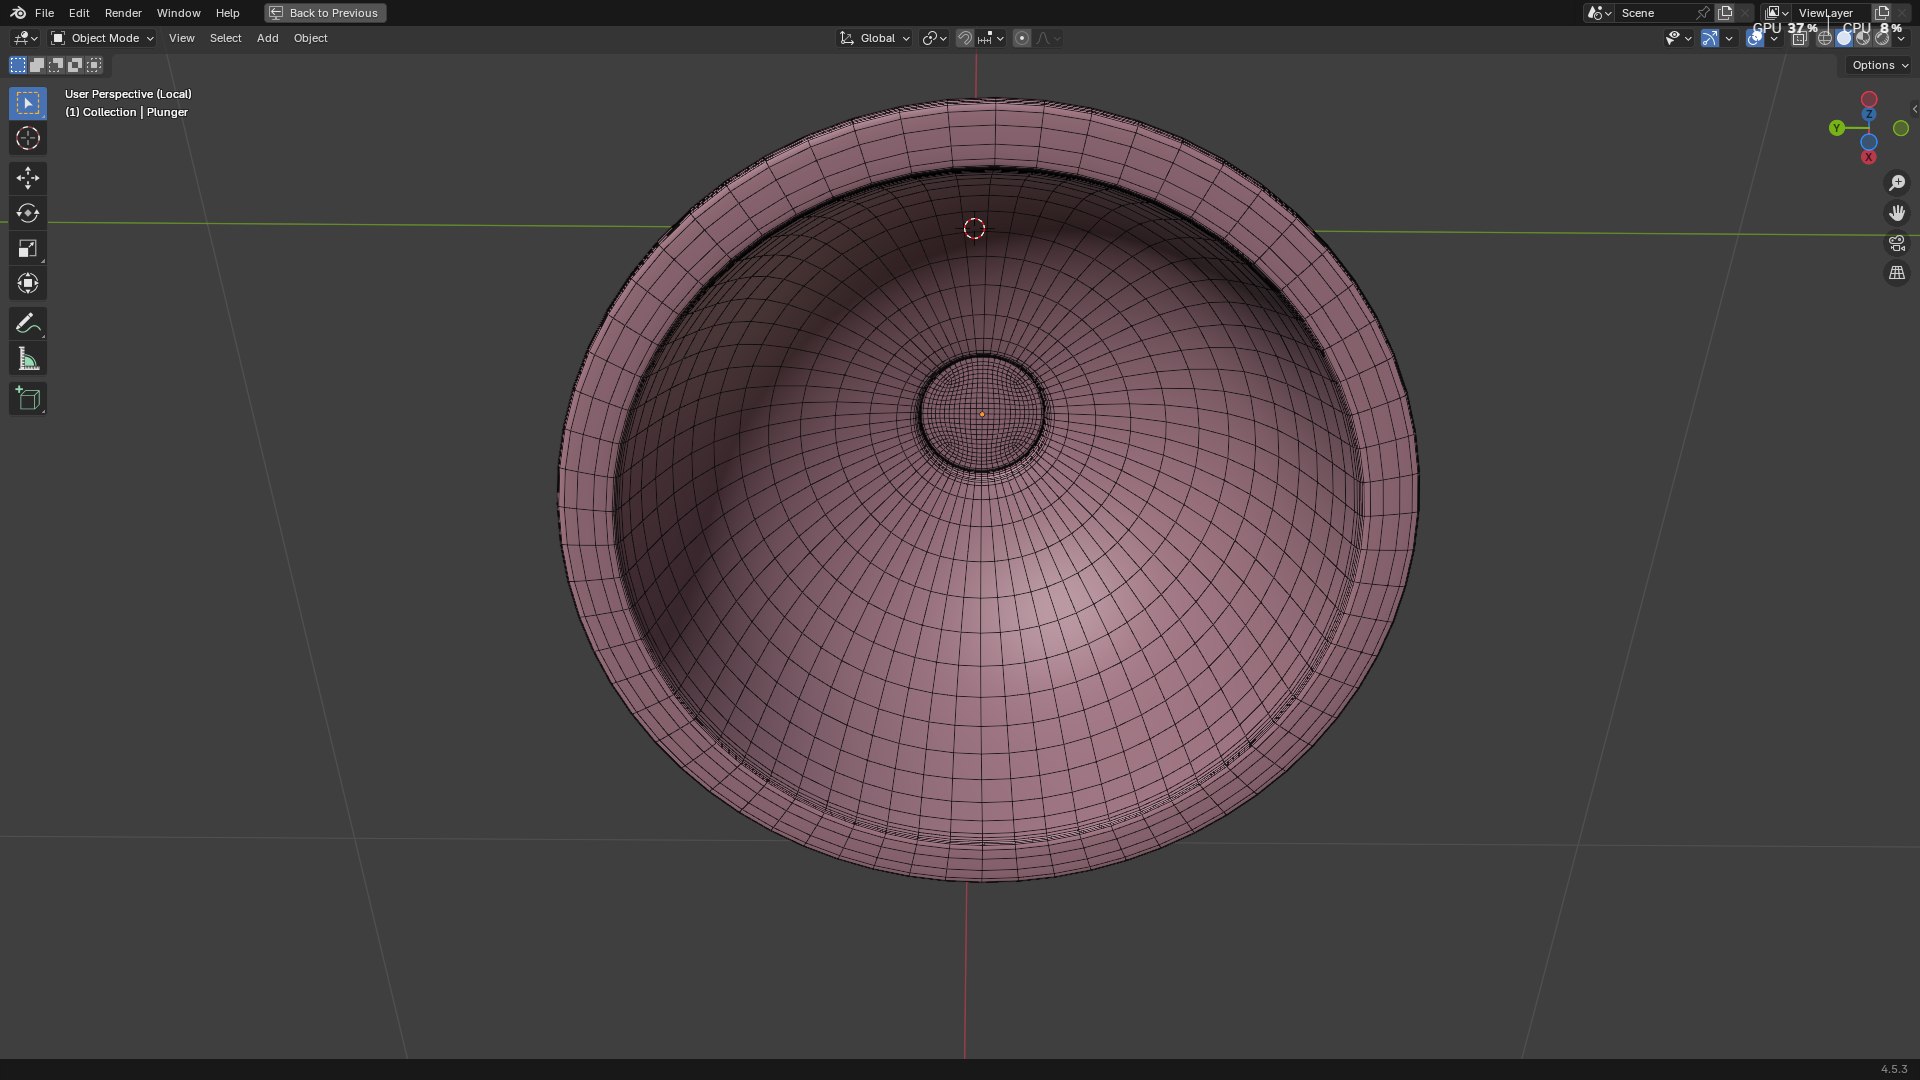Open the viewport Select menu

coord(225,38)
